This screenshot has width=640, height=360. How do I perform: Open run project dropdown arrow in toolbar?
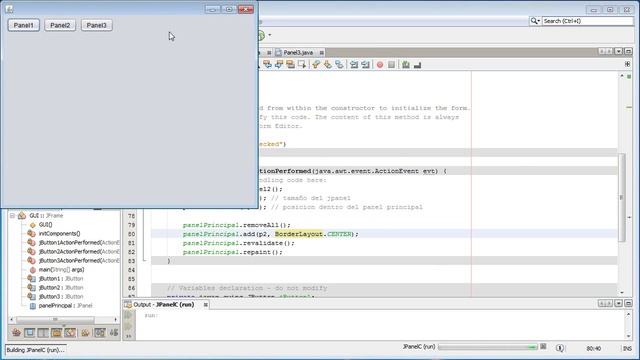point(269,35)
